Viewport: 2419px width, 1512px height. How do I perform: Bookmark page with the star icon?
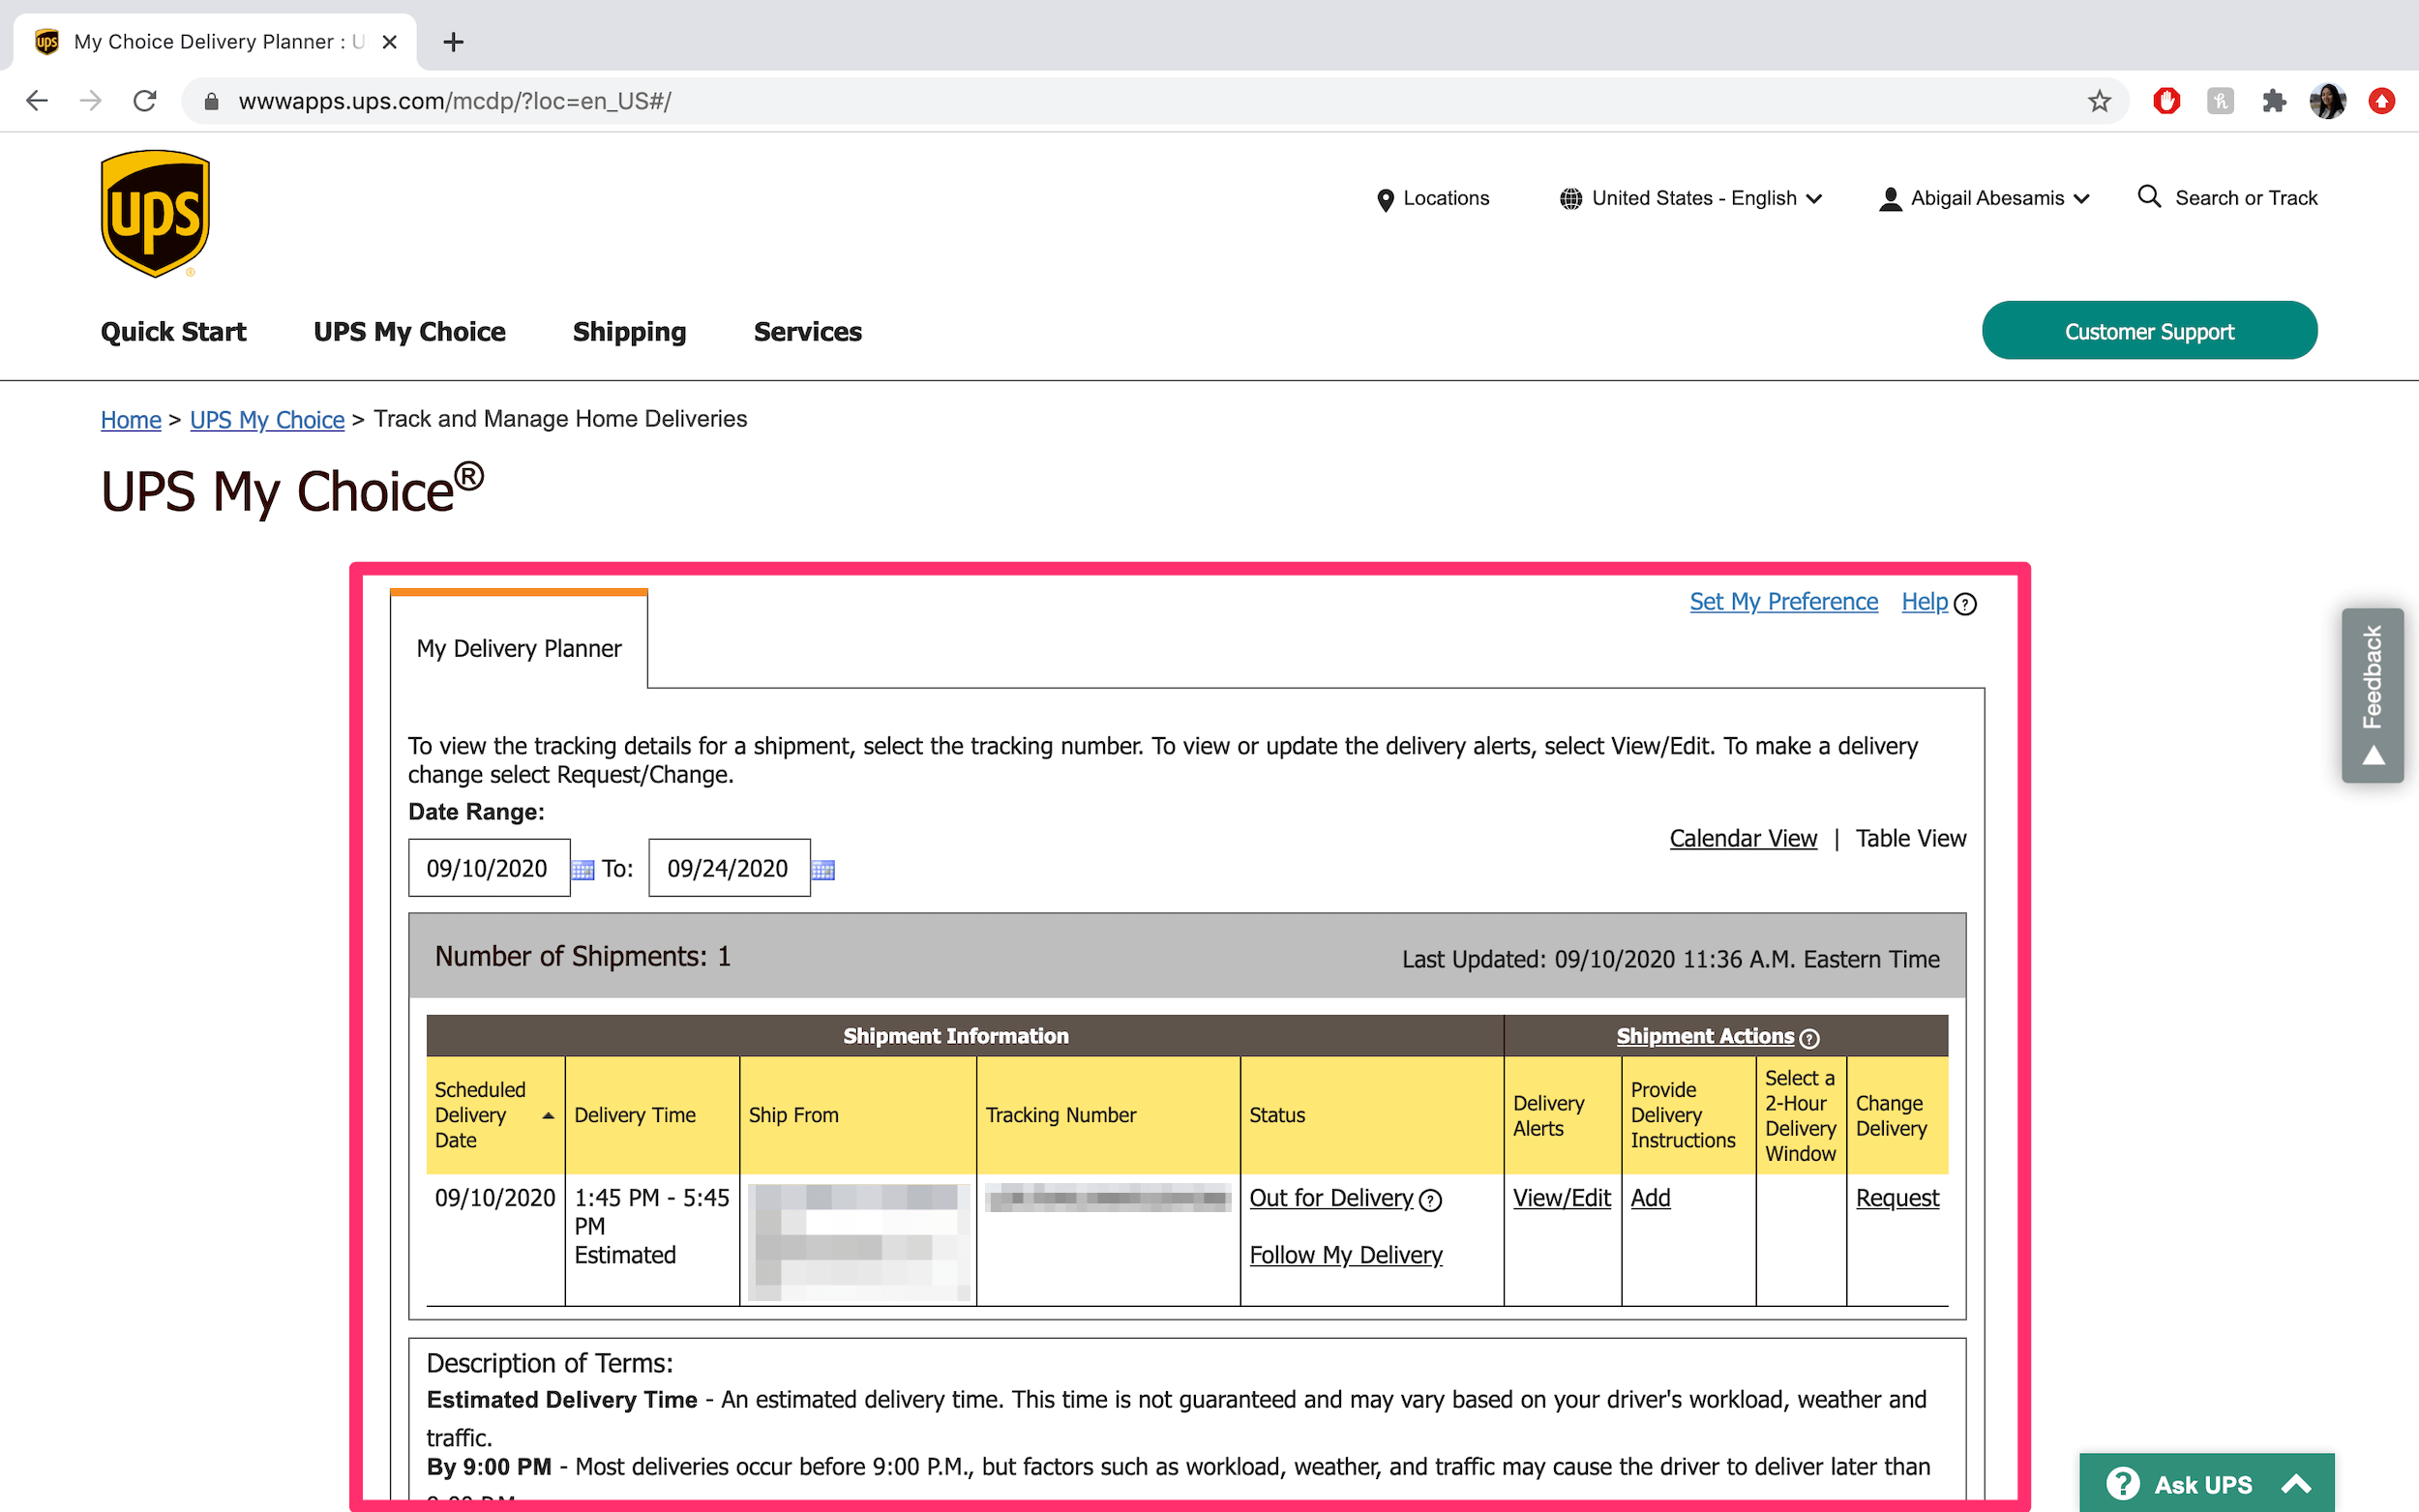click(x=2099, y=101)
